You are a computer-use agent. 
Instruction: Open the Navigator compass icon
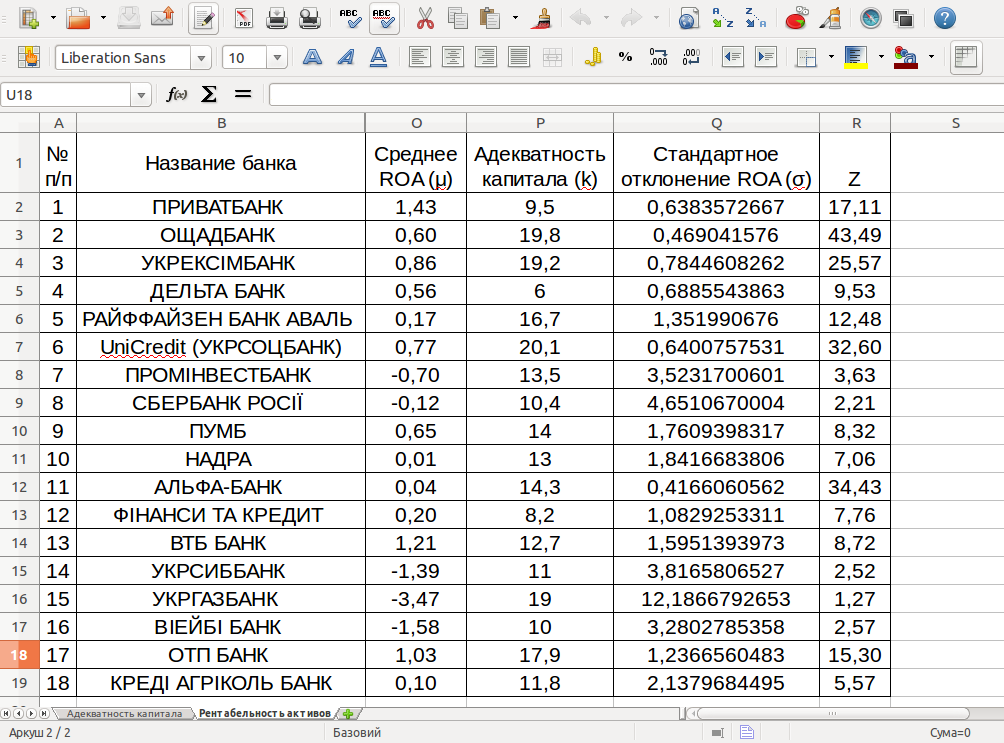(x=870, y=18)
